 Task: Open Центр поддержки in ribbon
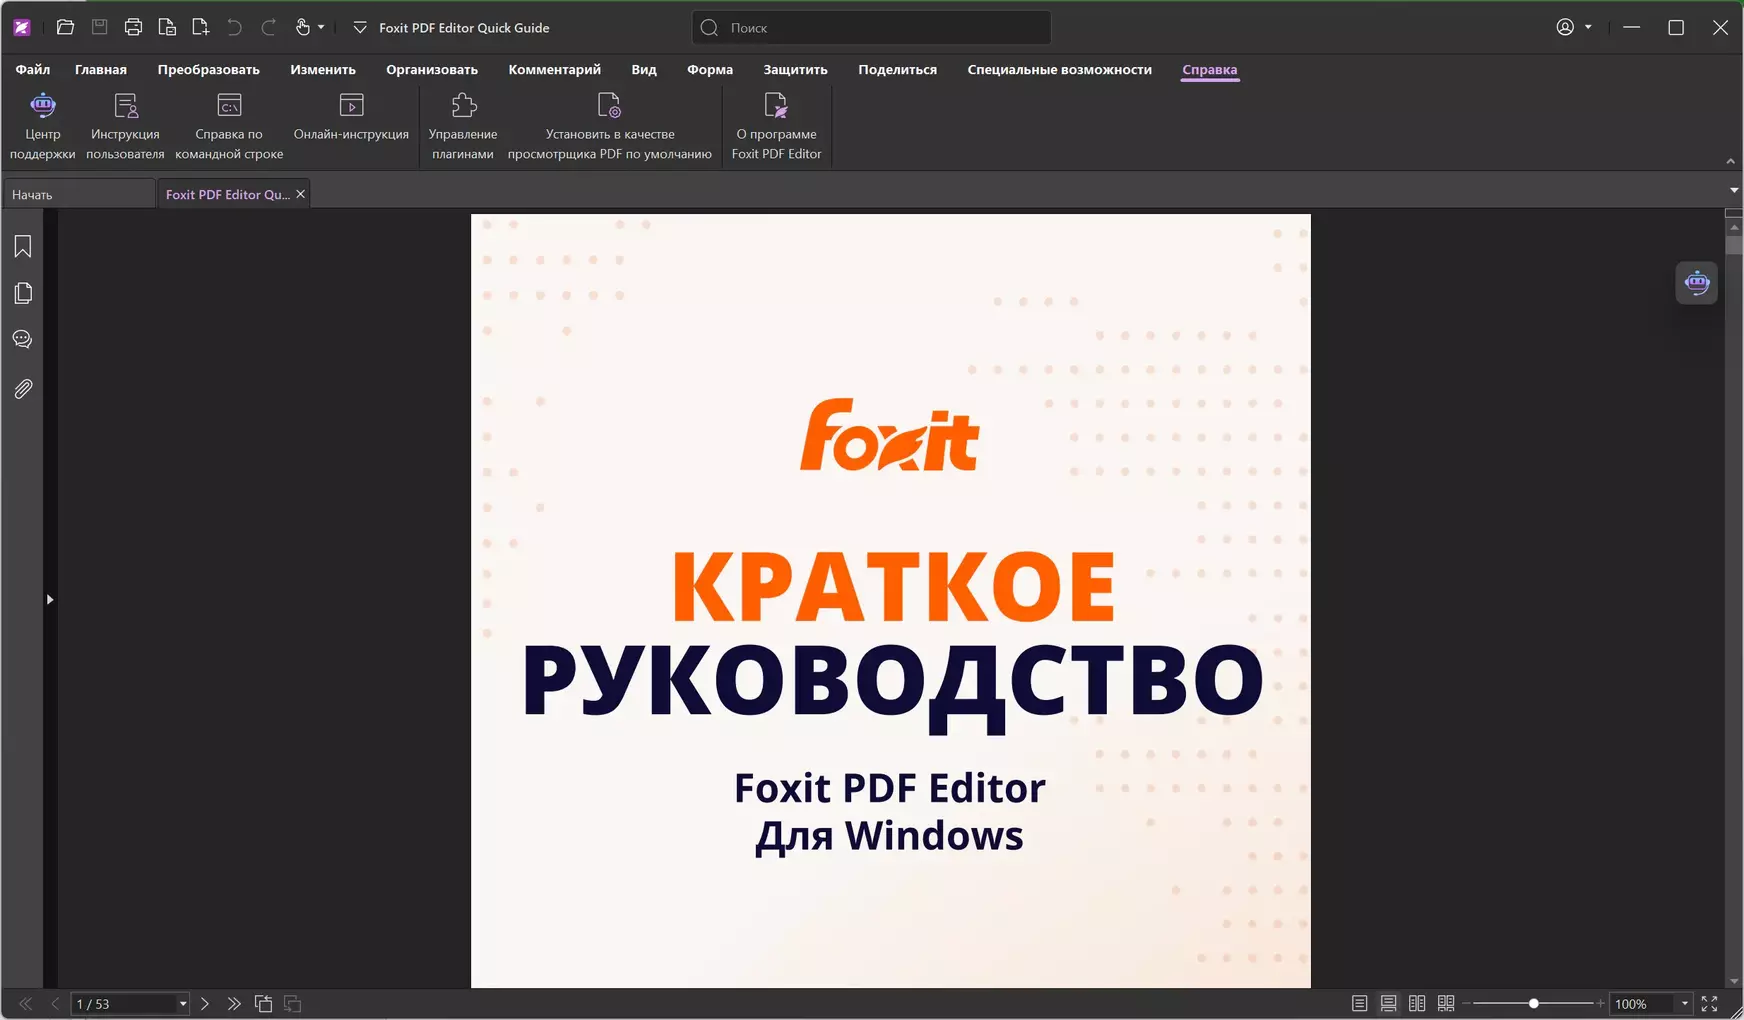[42, 126]
